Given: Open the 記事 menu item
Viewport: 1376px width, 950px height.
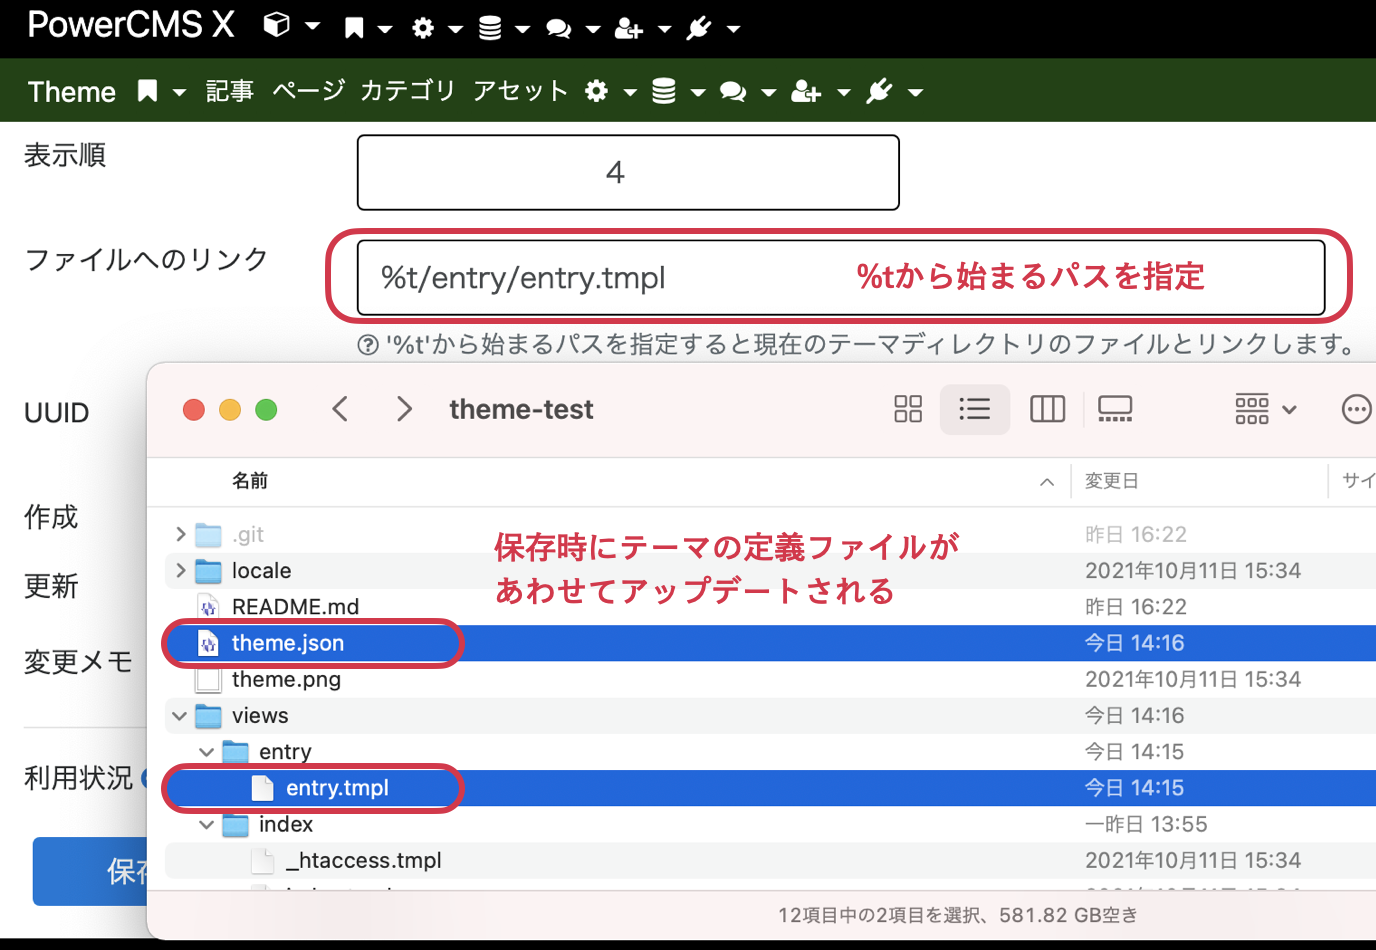Looking at the screenshot, I should tap(230, 91).
